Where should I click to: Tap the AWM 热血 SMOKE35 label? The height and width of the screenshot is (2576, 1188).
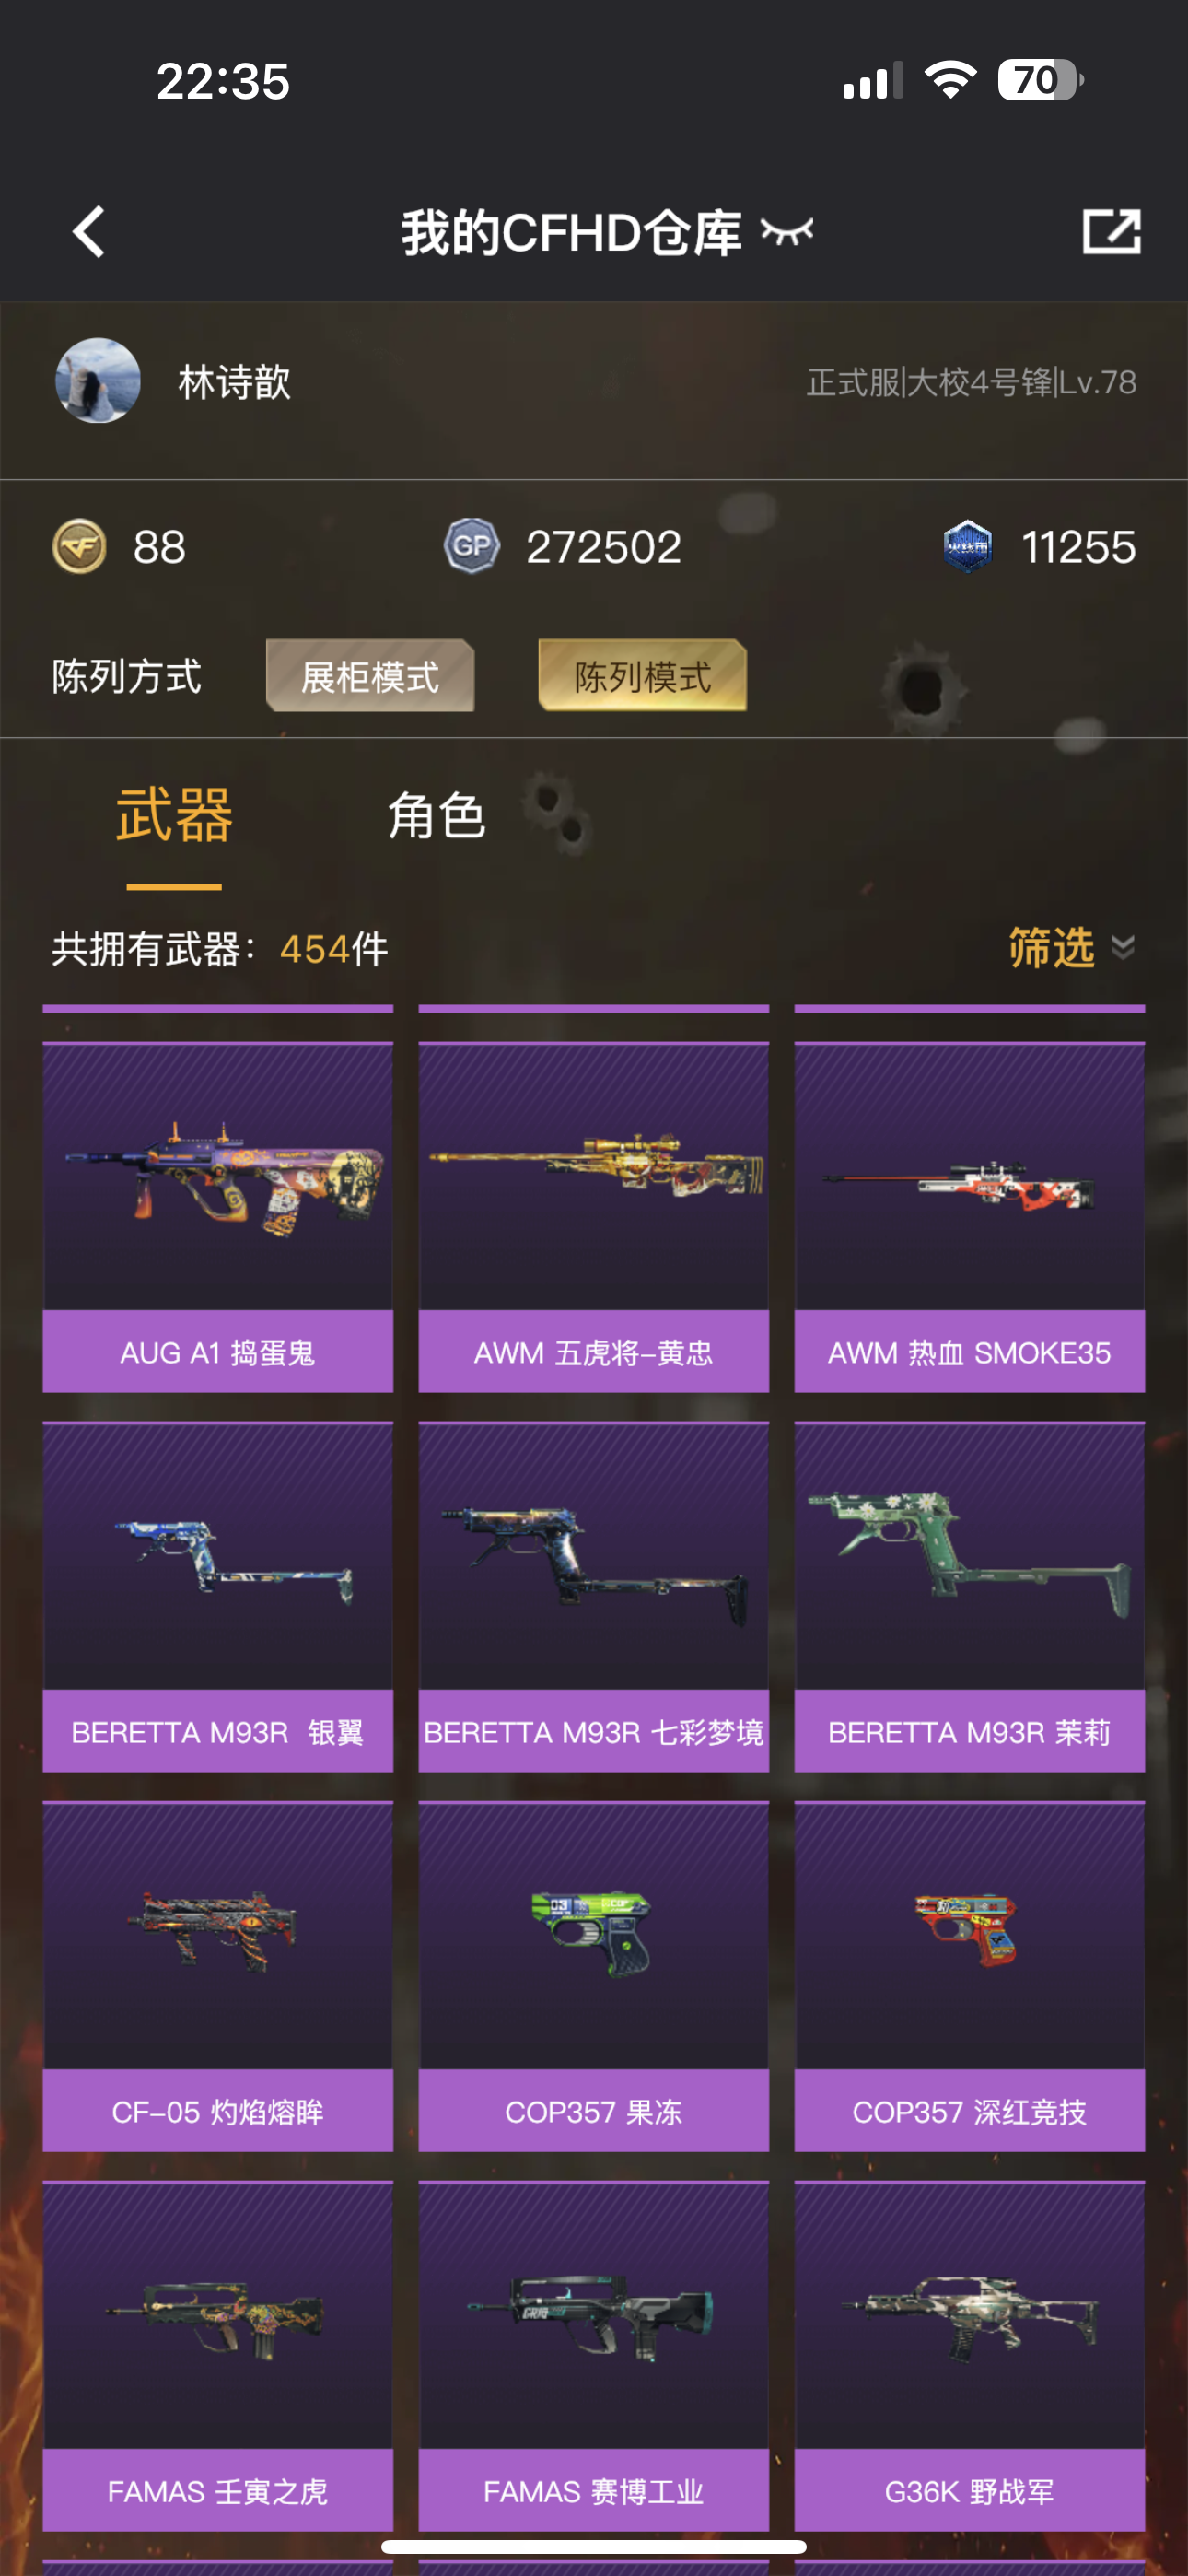pyautogui.click(x=970, y=1352)
